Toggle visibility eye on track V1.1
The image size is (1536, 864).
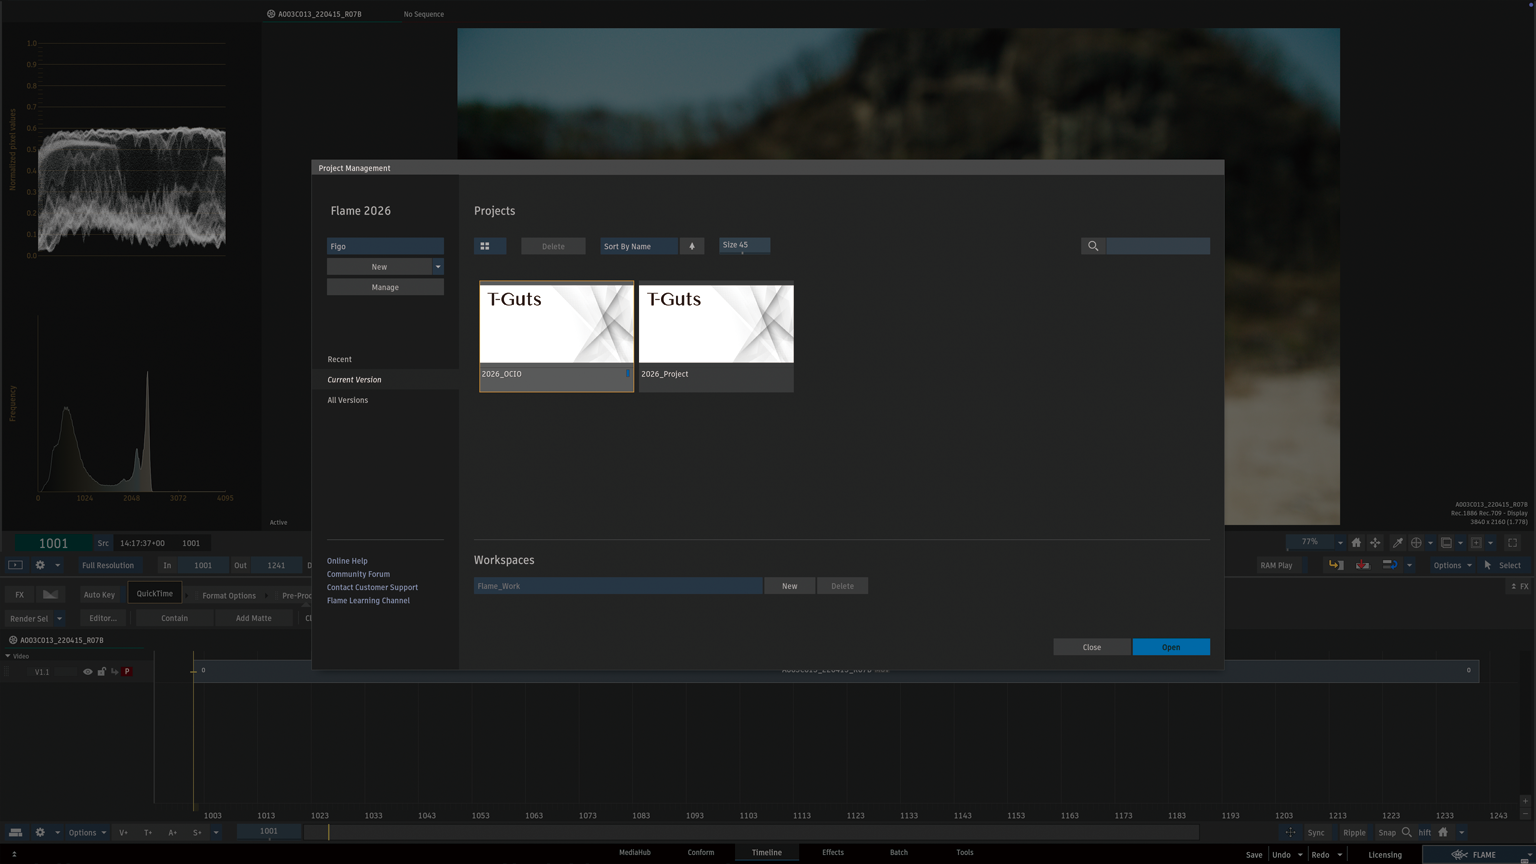87,672
